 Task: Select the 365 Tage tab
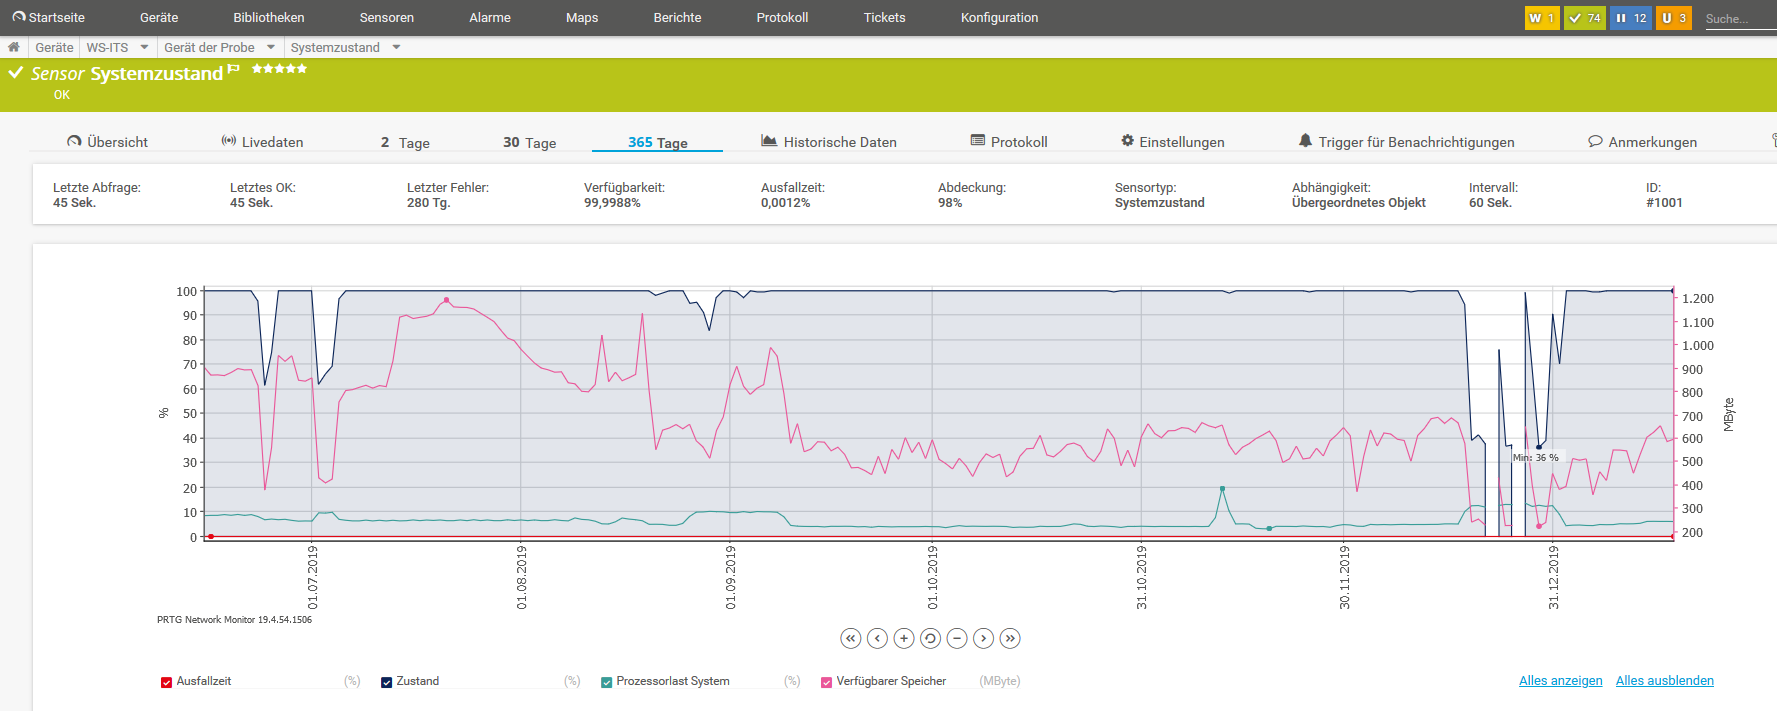(x=657, y=143)
